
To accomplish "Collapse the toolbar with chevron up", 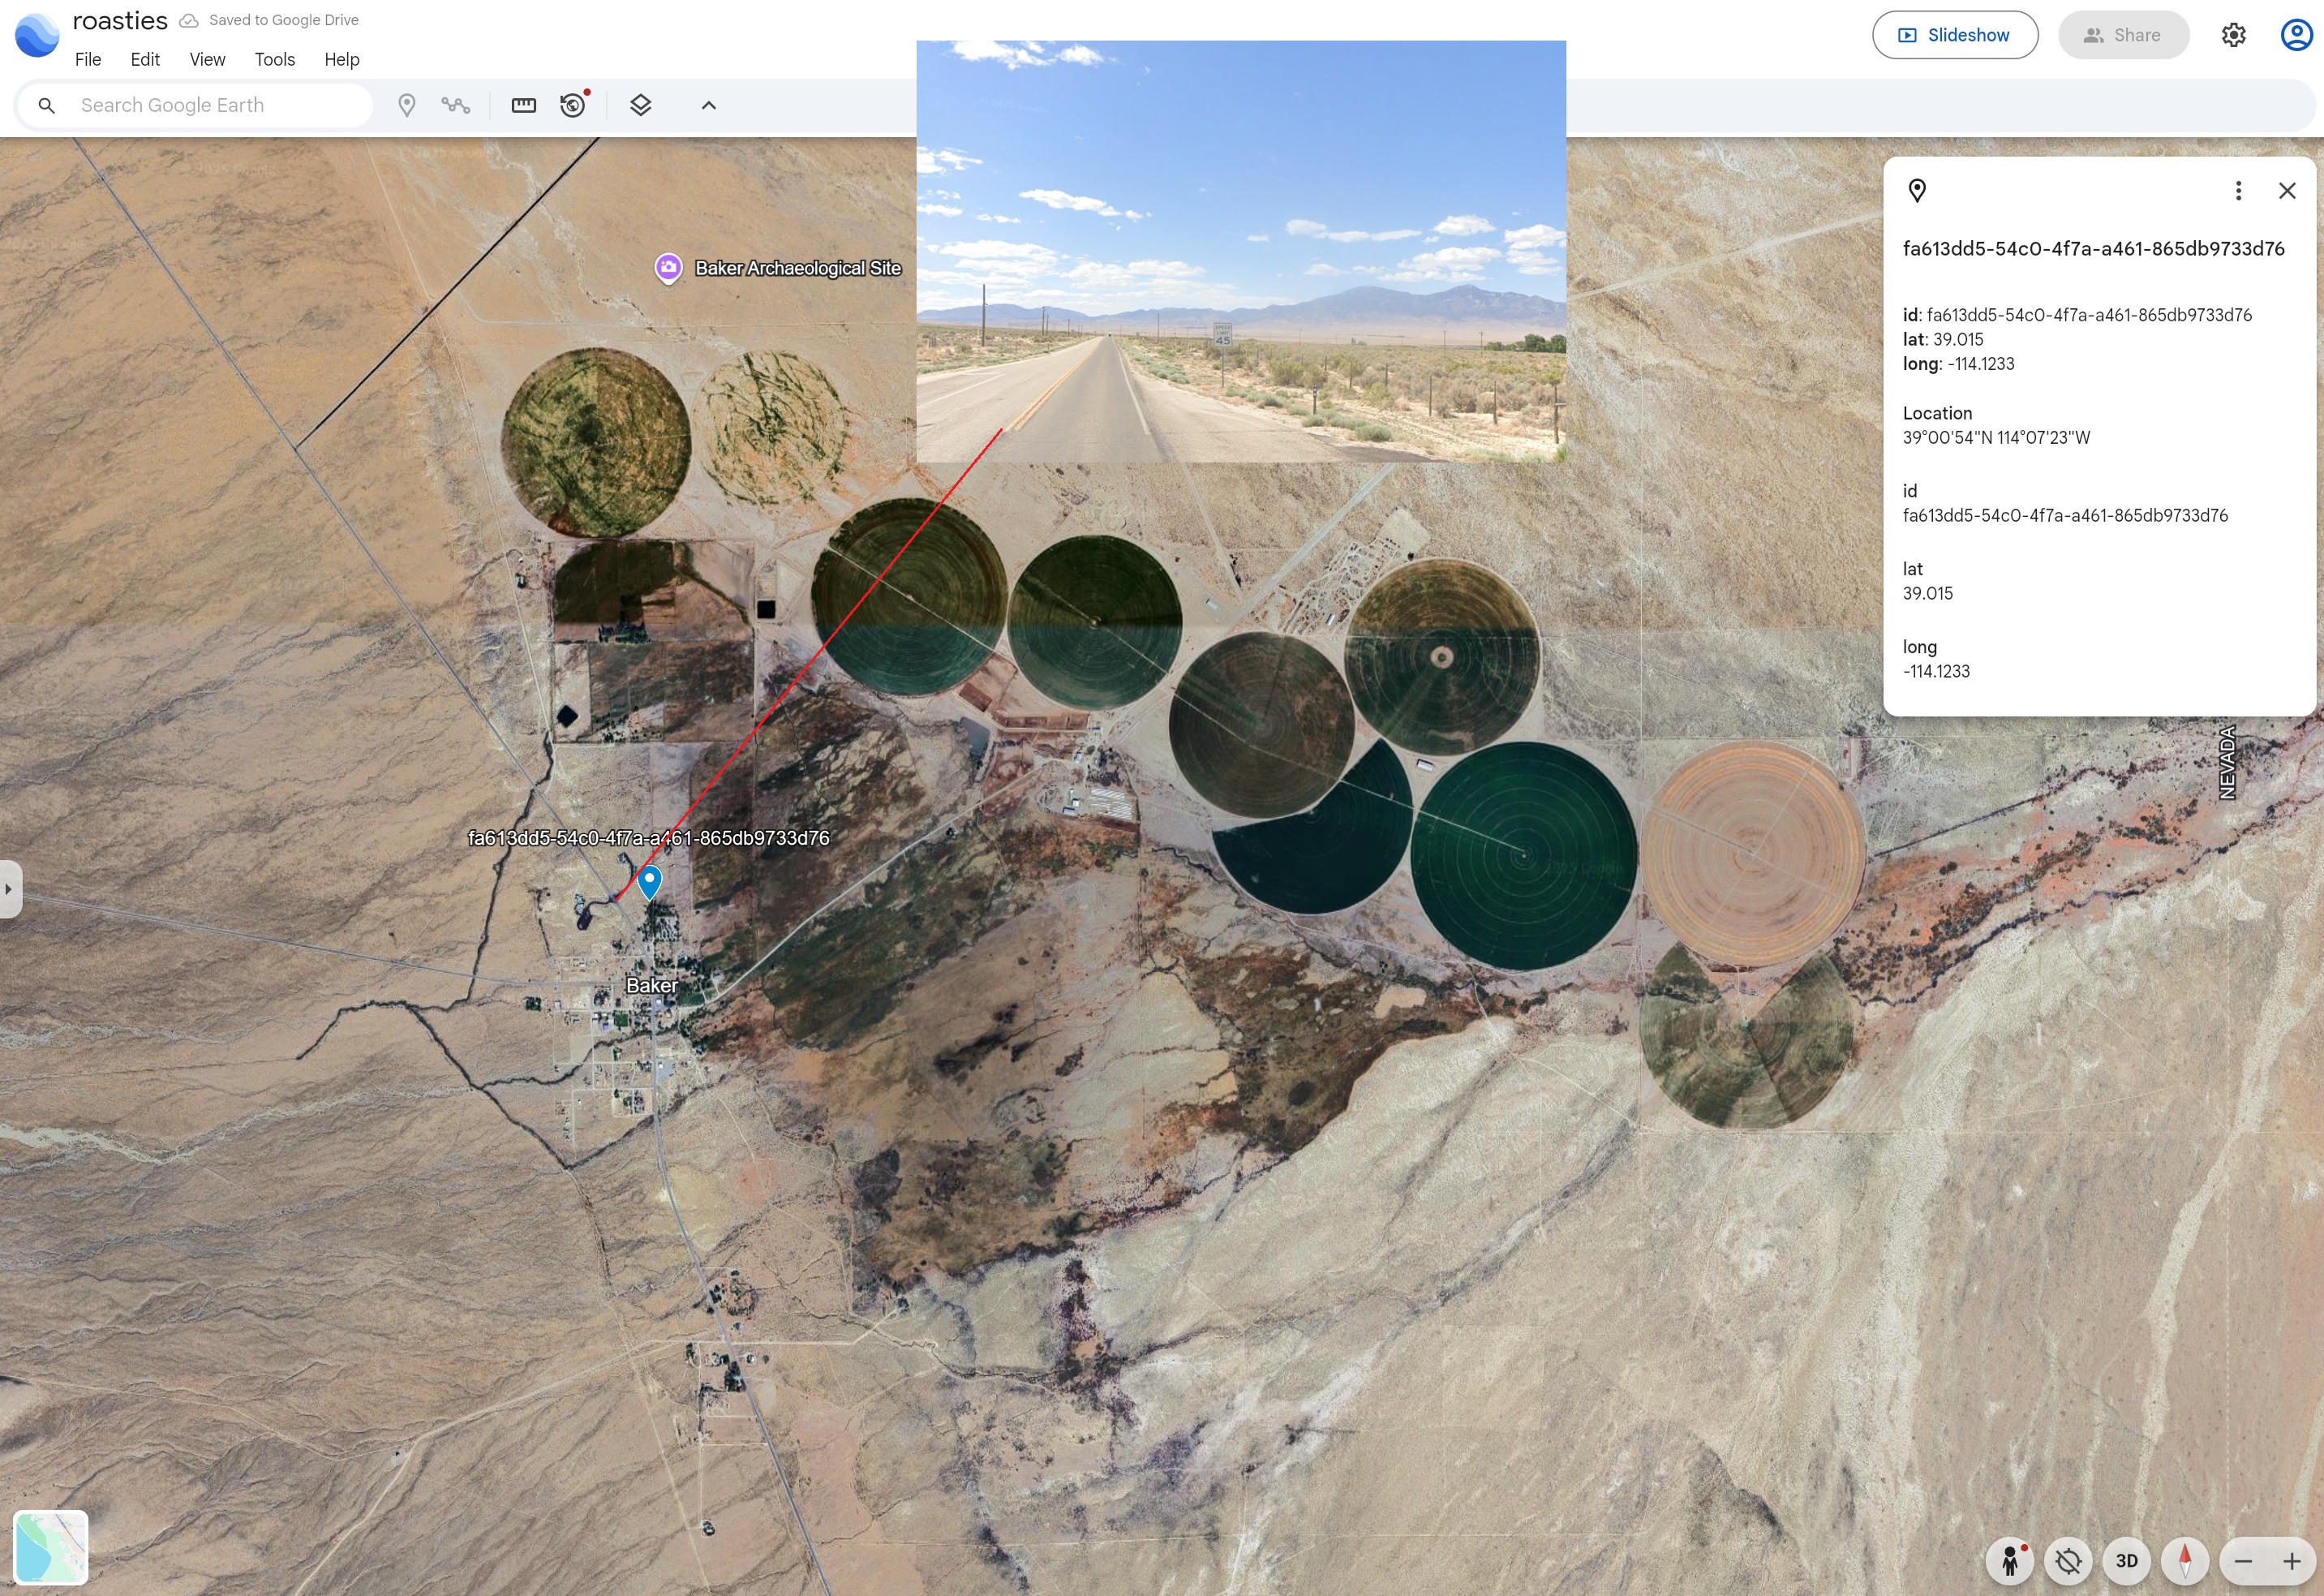I will [708, 105].
